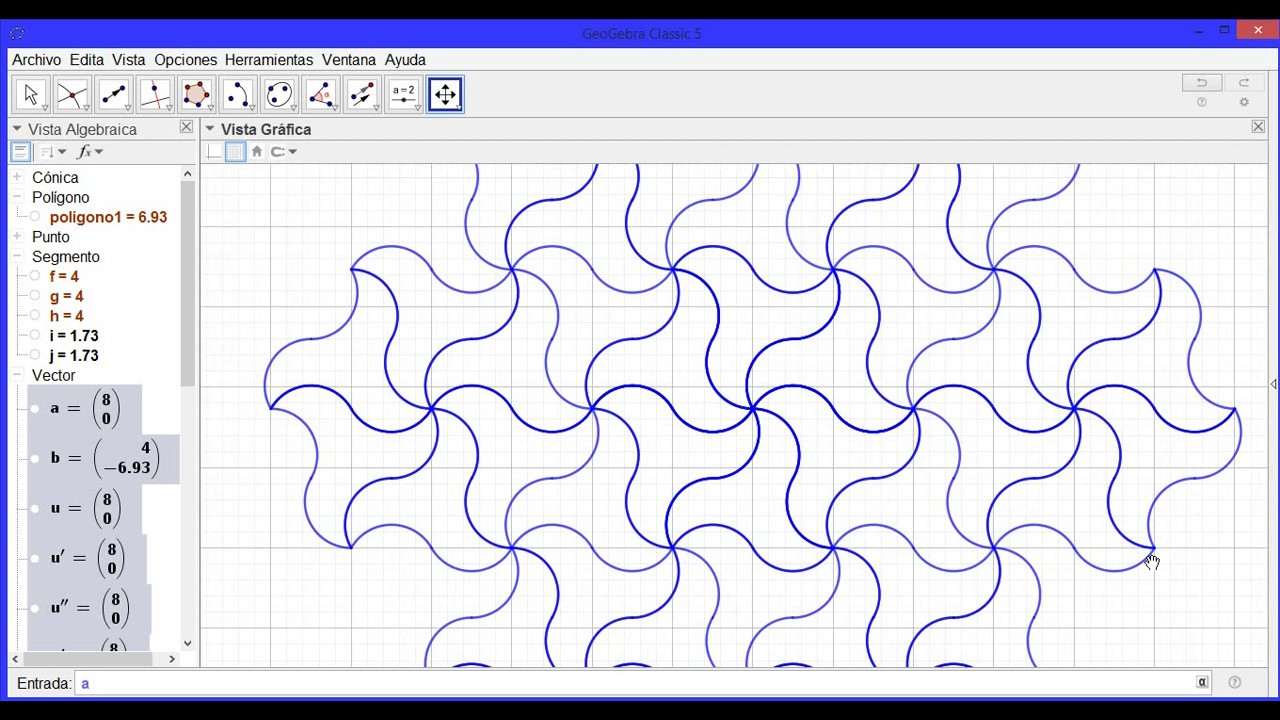Open the Vista menu

coord(129,60)
